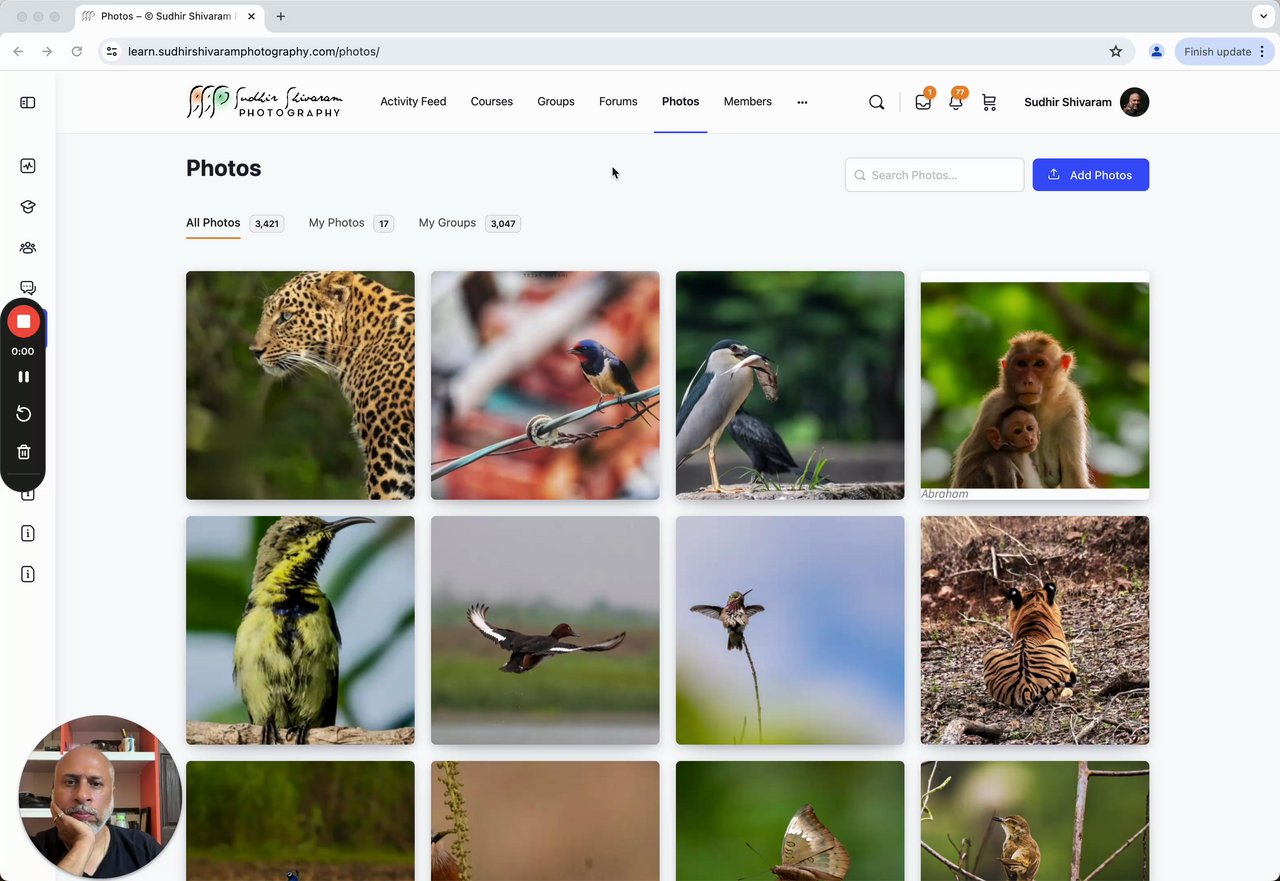Open the shopping cart icon
The width and height of the screenshot is (1280, 881).
pos(989,102)
